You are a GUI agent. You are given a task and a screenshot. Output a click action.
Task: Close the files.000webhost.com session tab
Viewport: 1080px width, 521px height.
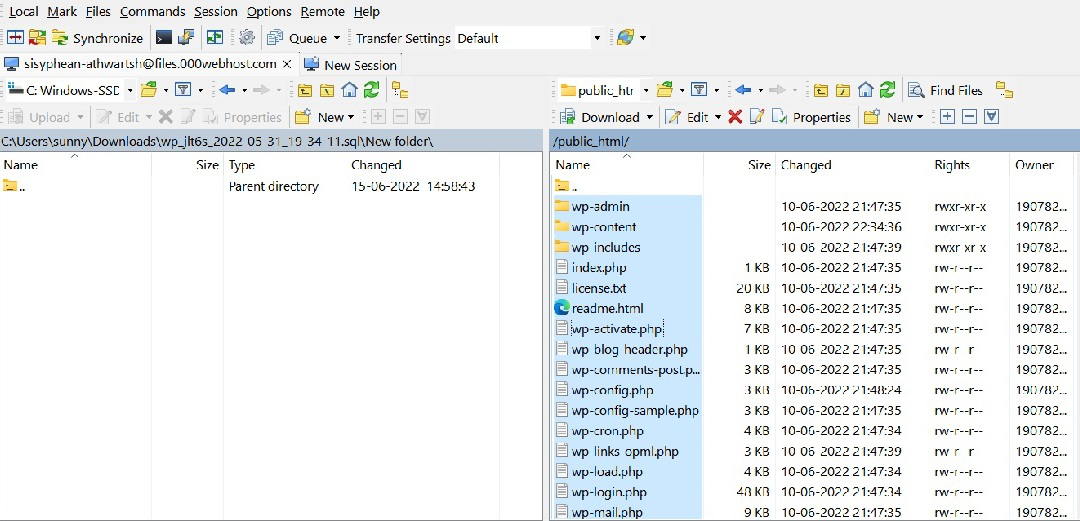click(287, 64)
